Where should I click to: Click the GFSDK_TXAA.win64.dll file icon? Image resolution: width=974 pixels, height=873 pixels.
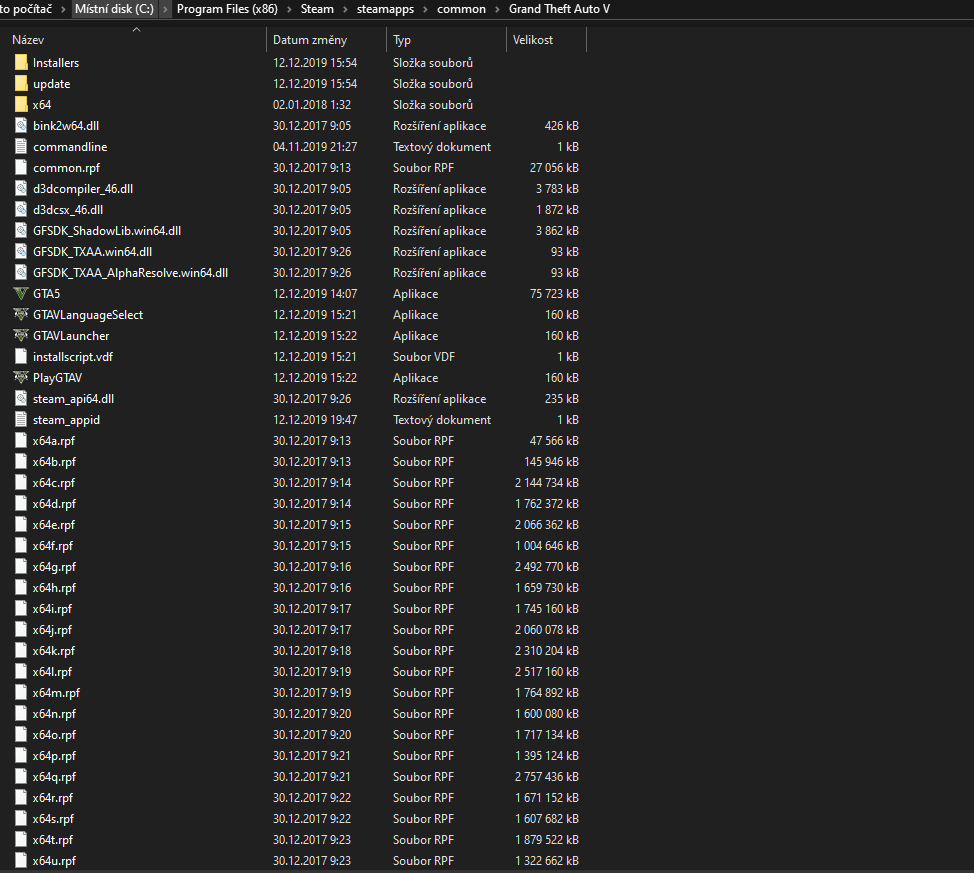(21, 252)
